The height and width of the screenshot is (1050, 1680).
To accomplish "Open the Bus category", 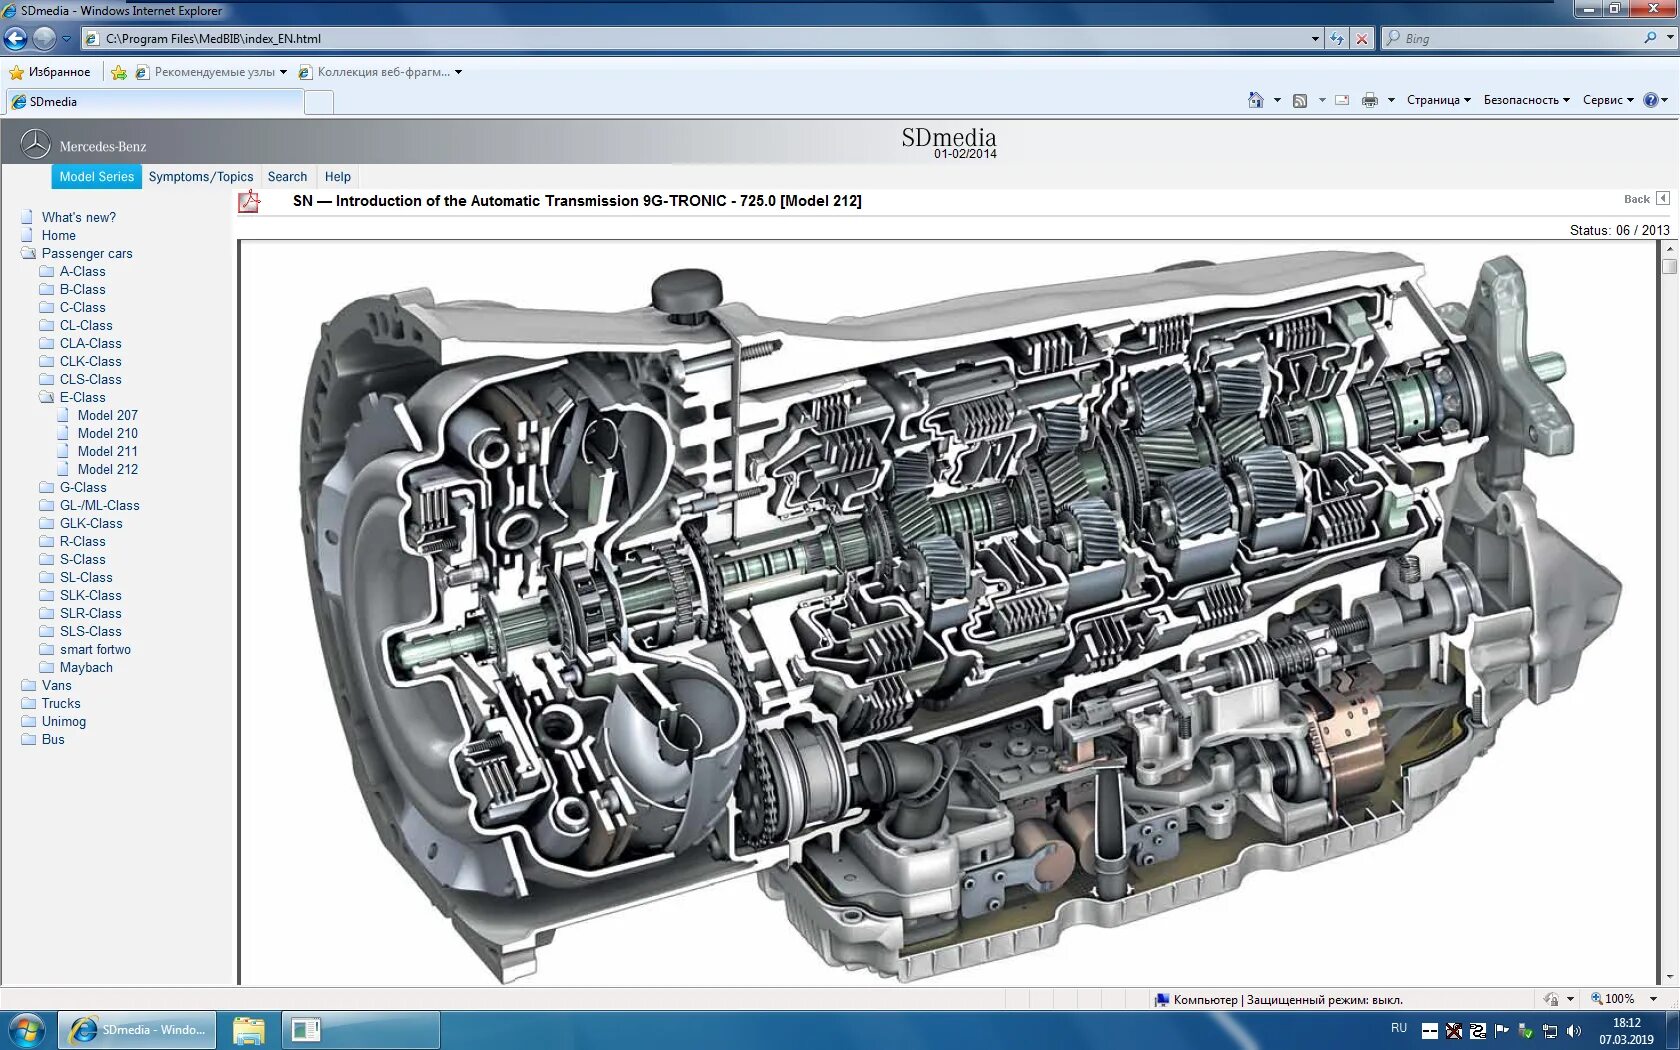I will tap(53, 740).
